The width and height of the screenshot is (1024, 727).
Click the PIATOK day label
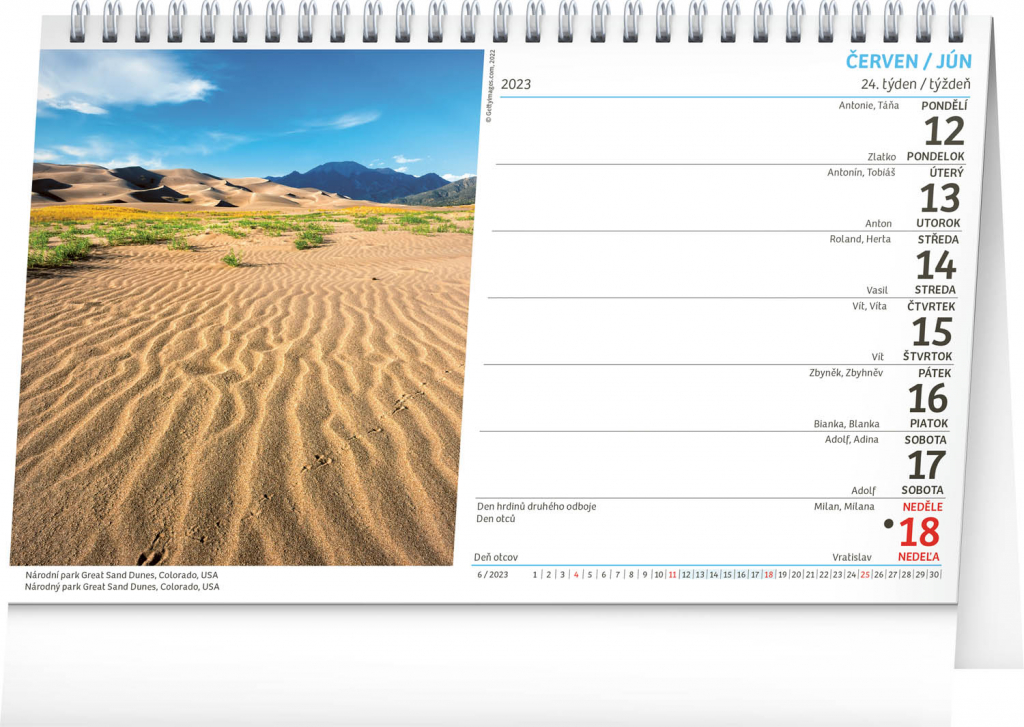click(x=929, y=423)
